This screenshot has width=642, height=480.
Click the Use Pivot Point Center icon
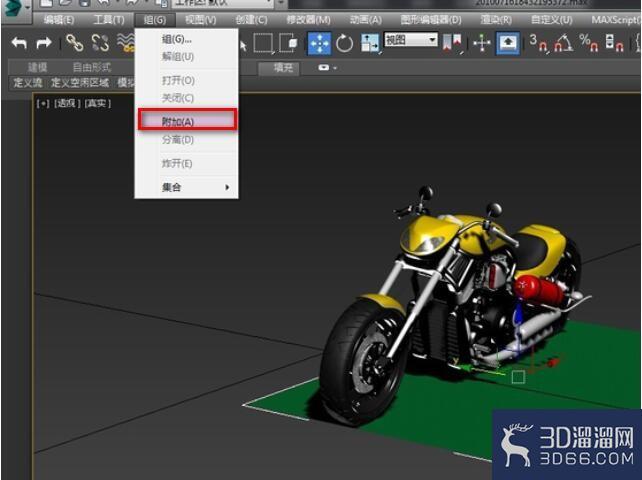[453, 43]
